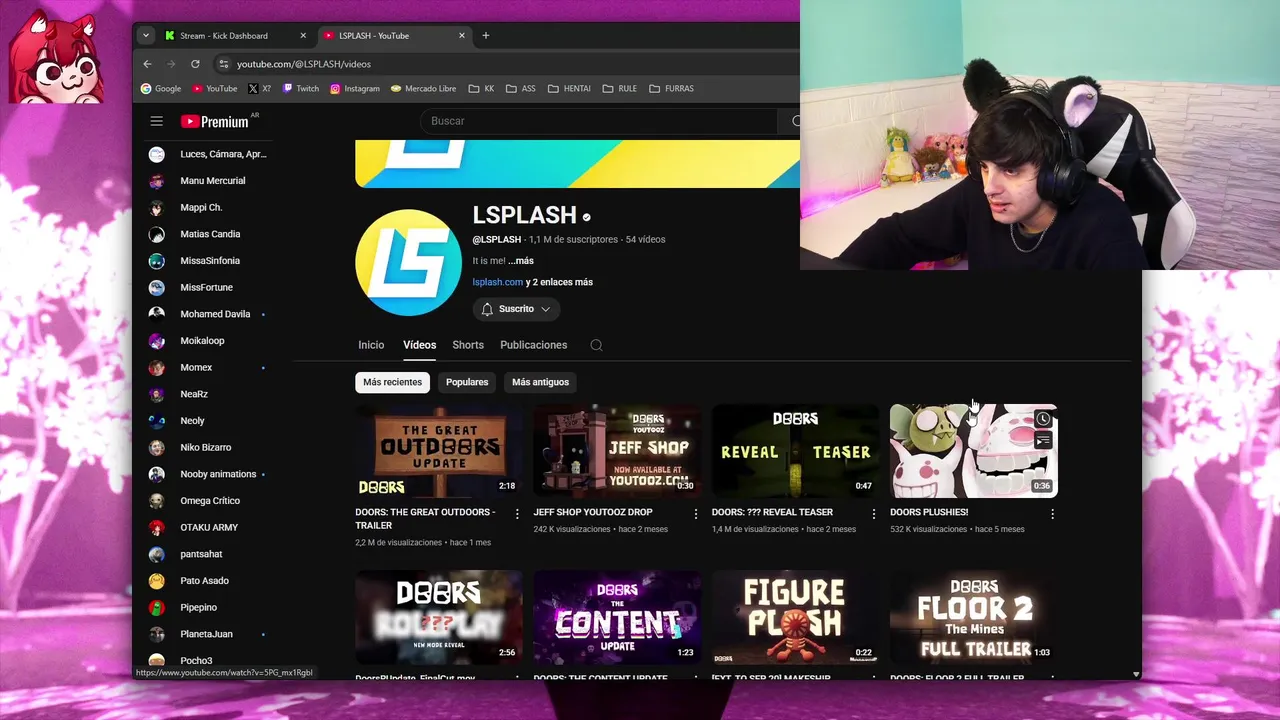Open DOORS: ??? REVEAL TEASER video title
Viewport: 1280px width, 720px height.
772,512
